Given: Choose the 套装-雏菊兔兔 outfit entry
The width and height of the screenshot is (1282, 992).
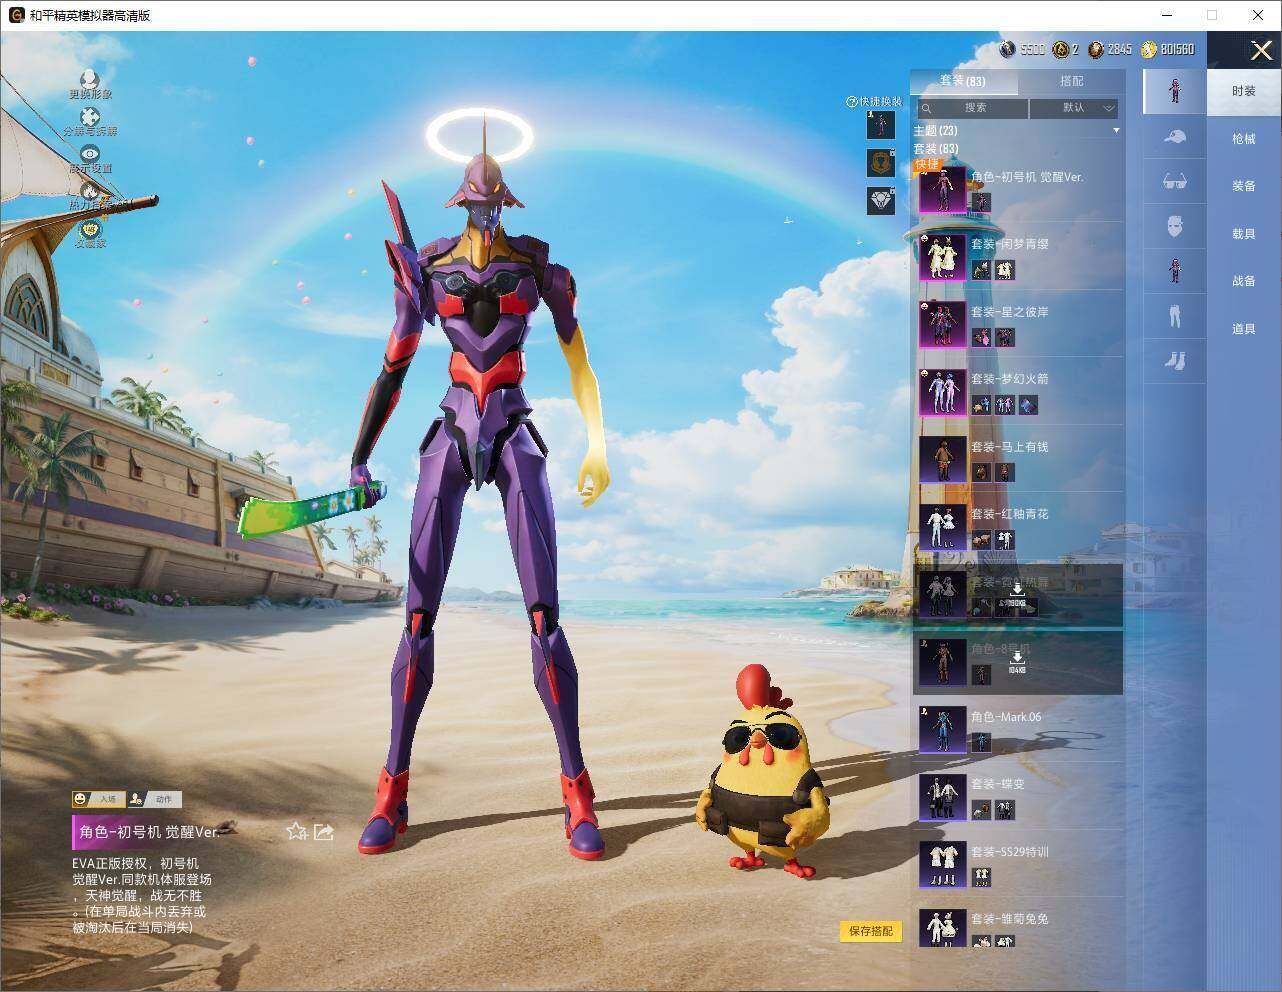Looking at the screenshot, I should tap(1018, 930).
